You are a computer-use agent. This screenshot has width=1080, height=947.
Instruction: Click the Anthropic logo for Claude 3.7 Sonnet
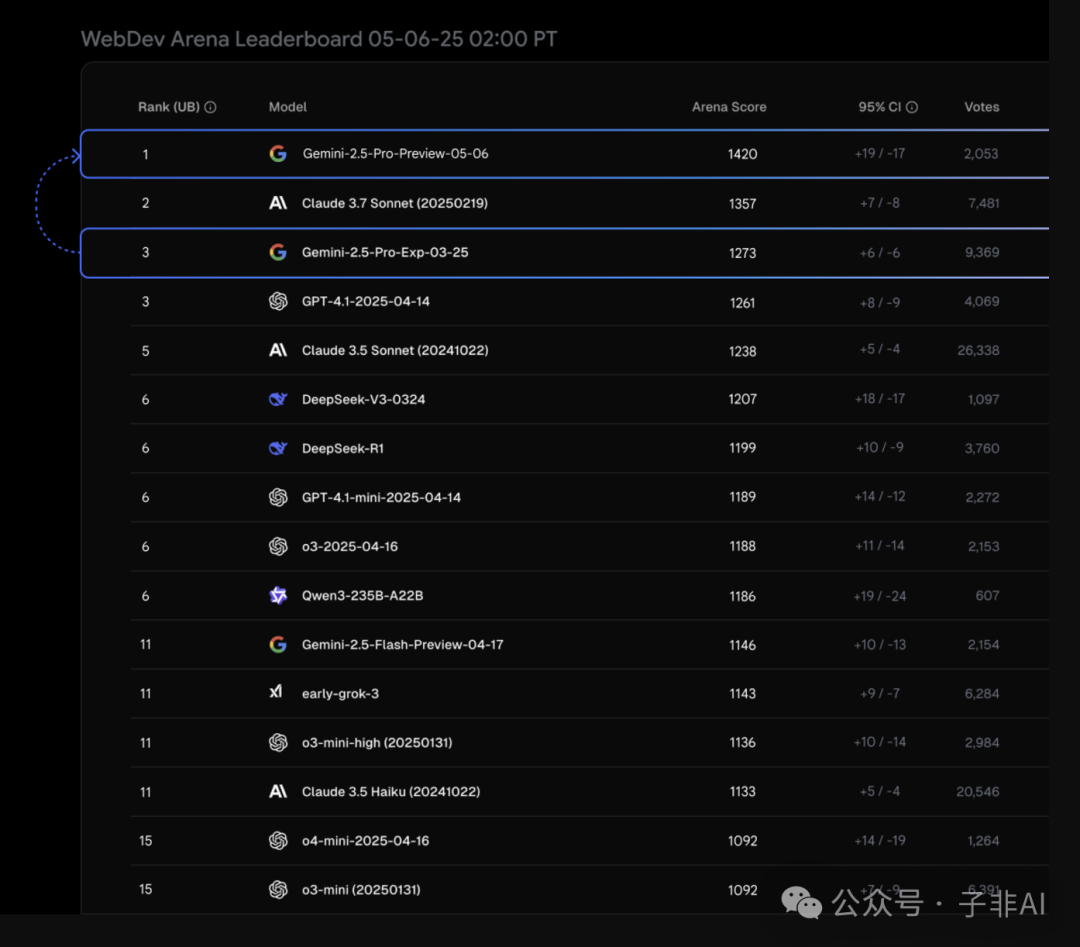(278, 203)
